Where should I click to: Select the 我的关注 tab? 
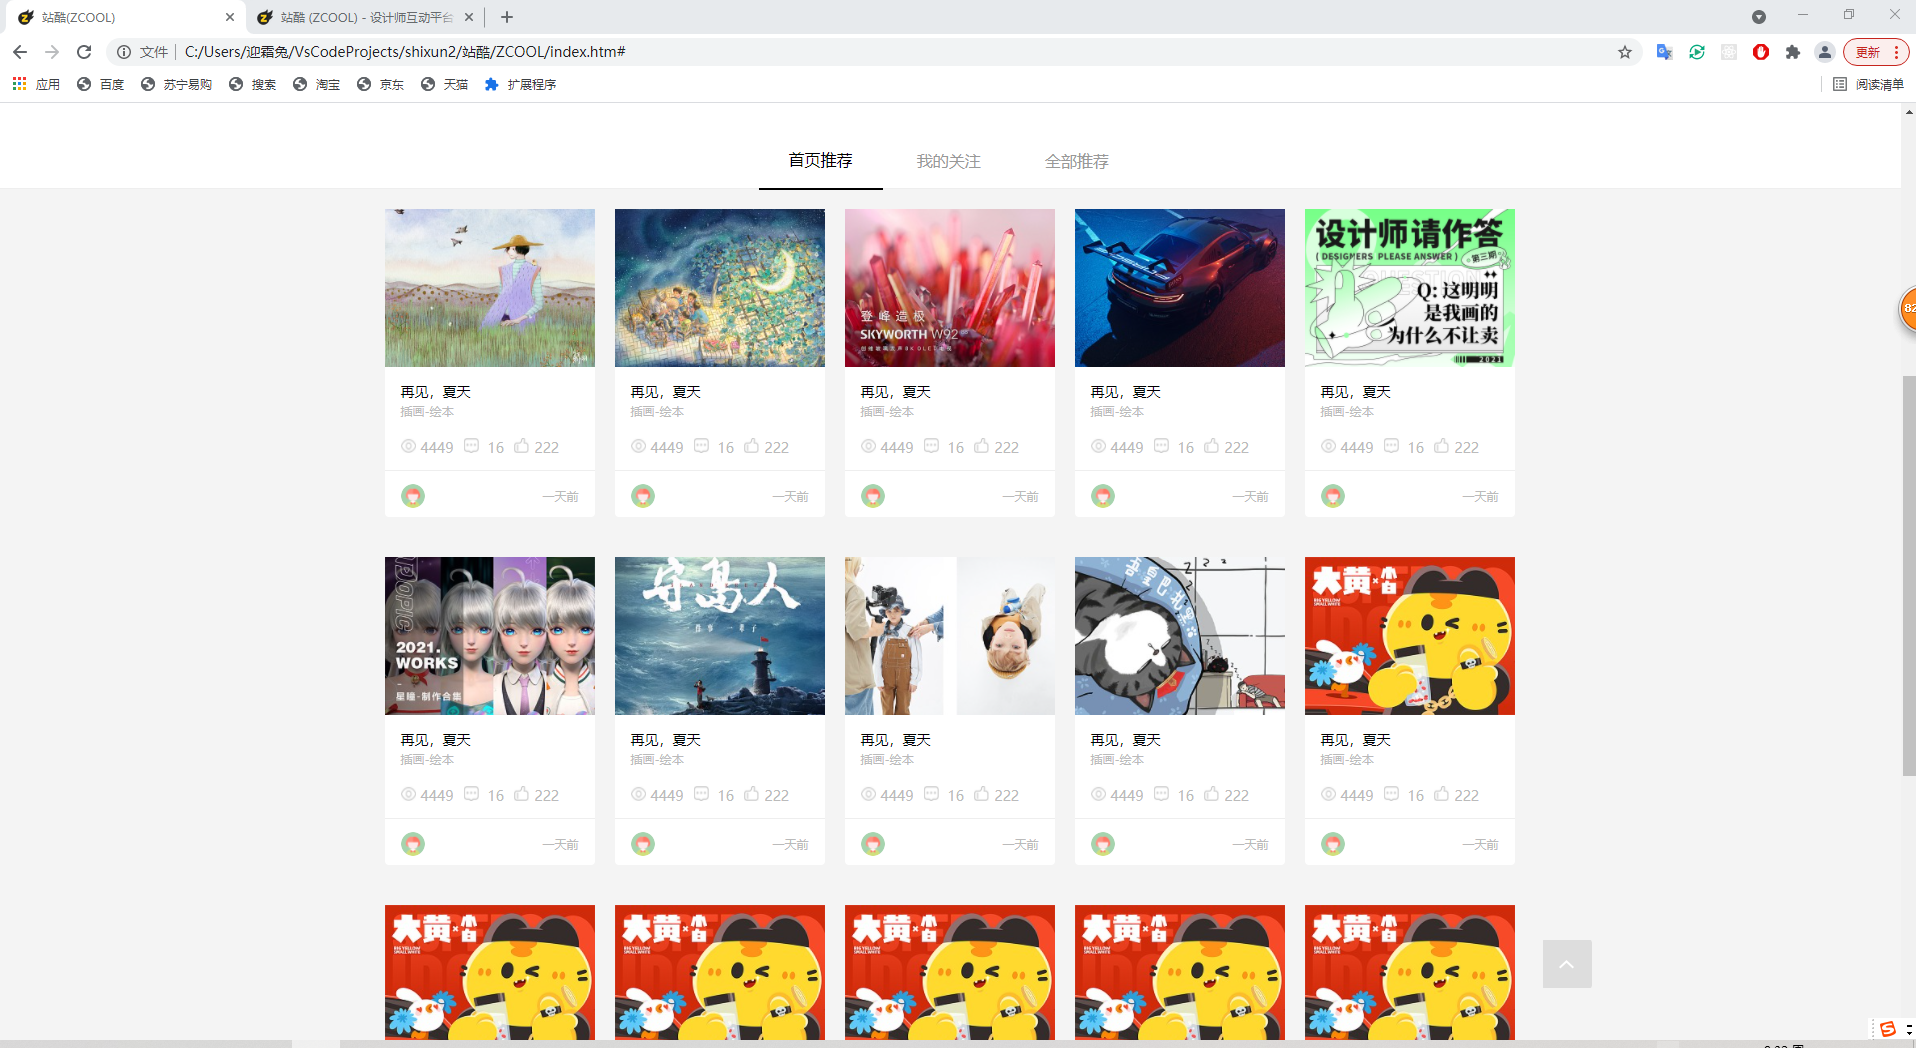coord(948,161)
